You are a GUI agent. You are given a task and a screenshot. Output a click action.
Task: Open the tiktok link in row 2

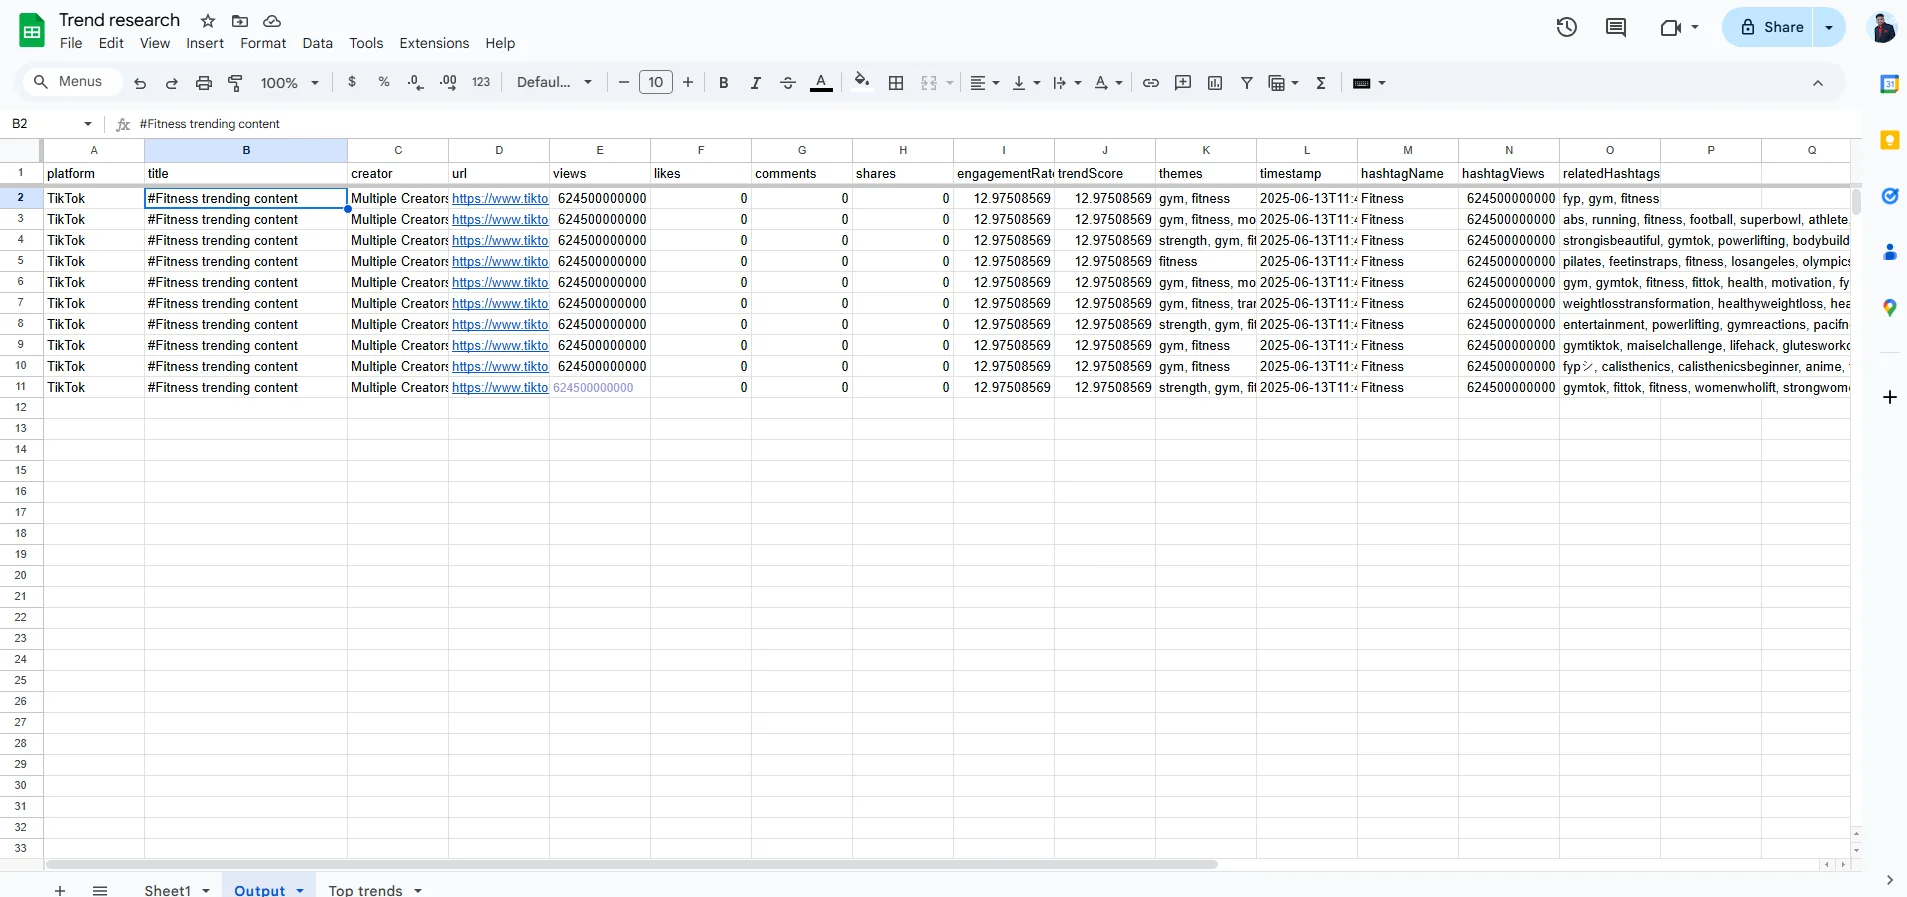coord(500,199)
